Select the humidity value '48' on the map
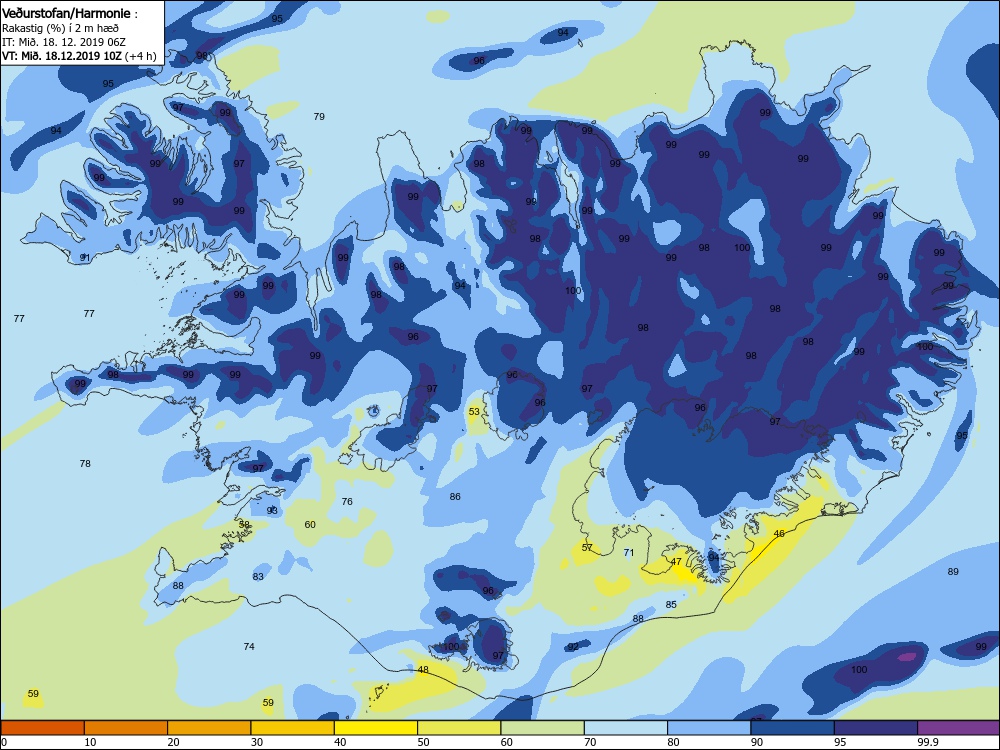 point(423,670)
